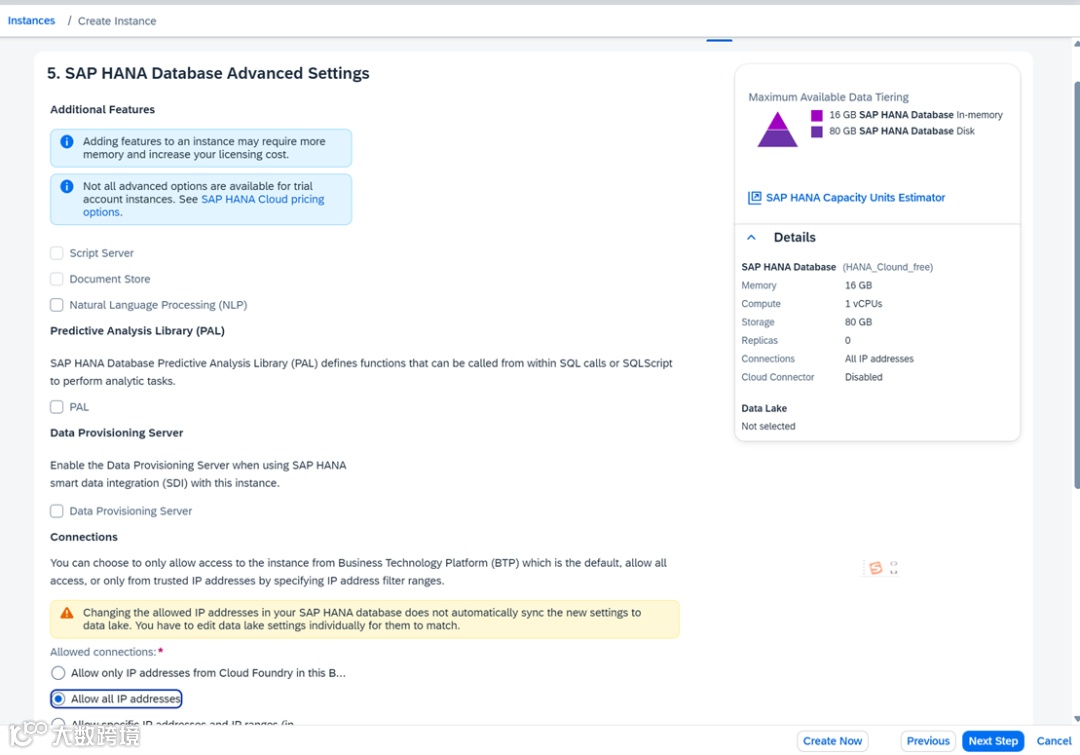Click the info icon beside 'Not all advanced options' message
This screenshot has width=1080, height=755.
67,186
